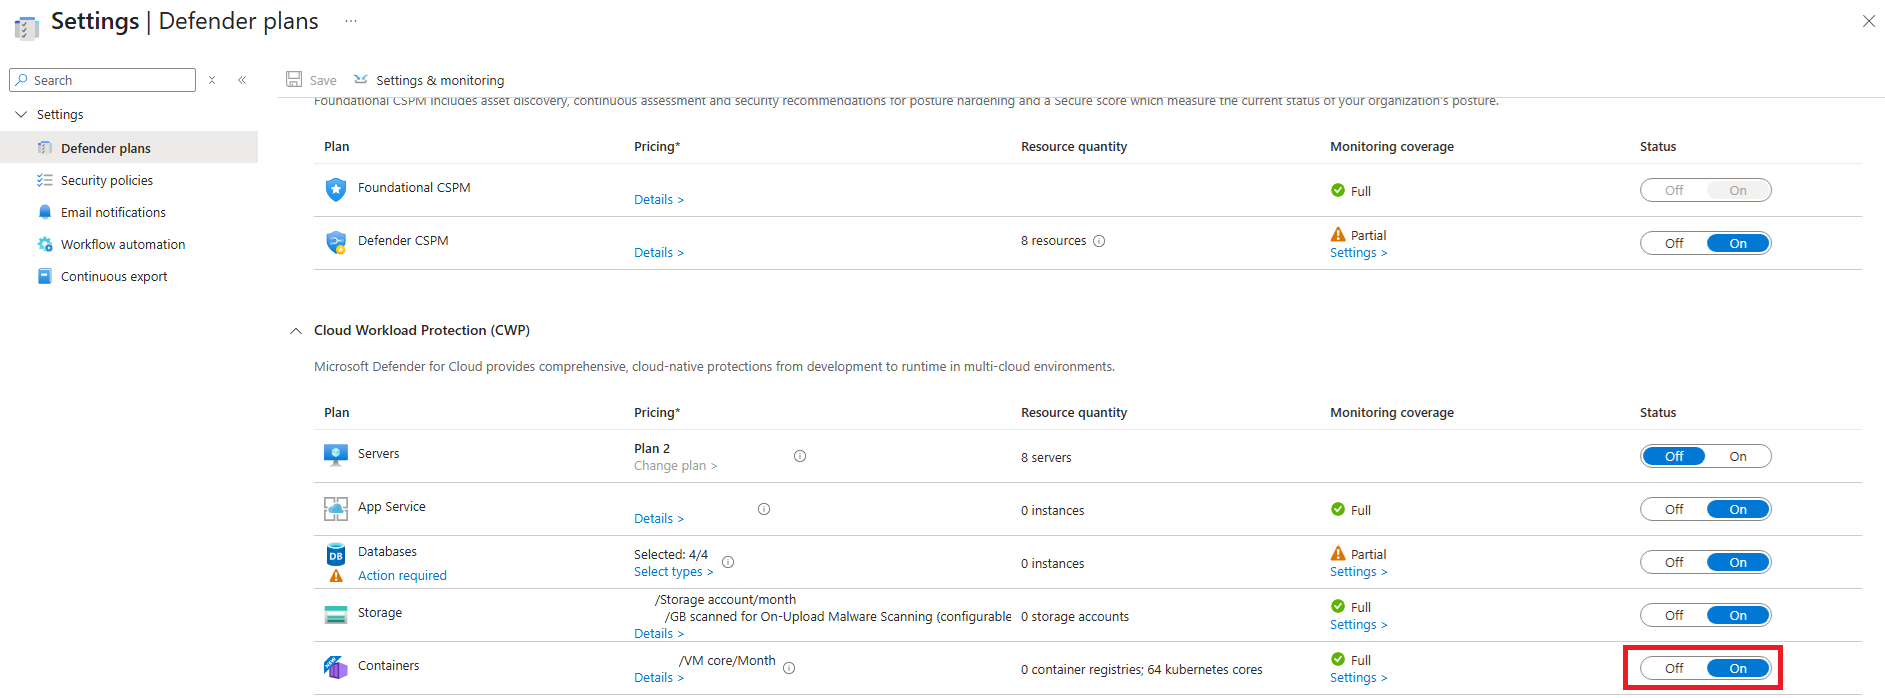The height and width of the screenshot is (698, 1885).
Task: Click the Databases selected types info icon
Action: (x=728, y=562)
